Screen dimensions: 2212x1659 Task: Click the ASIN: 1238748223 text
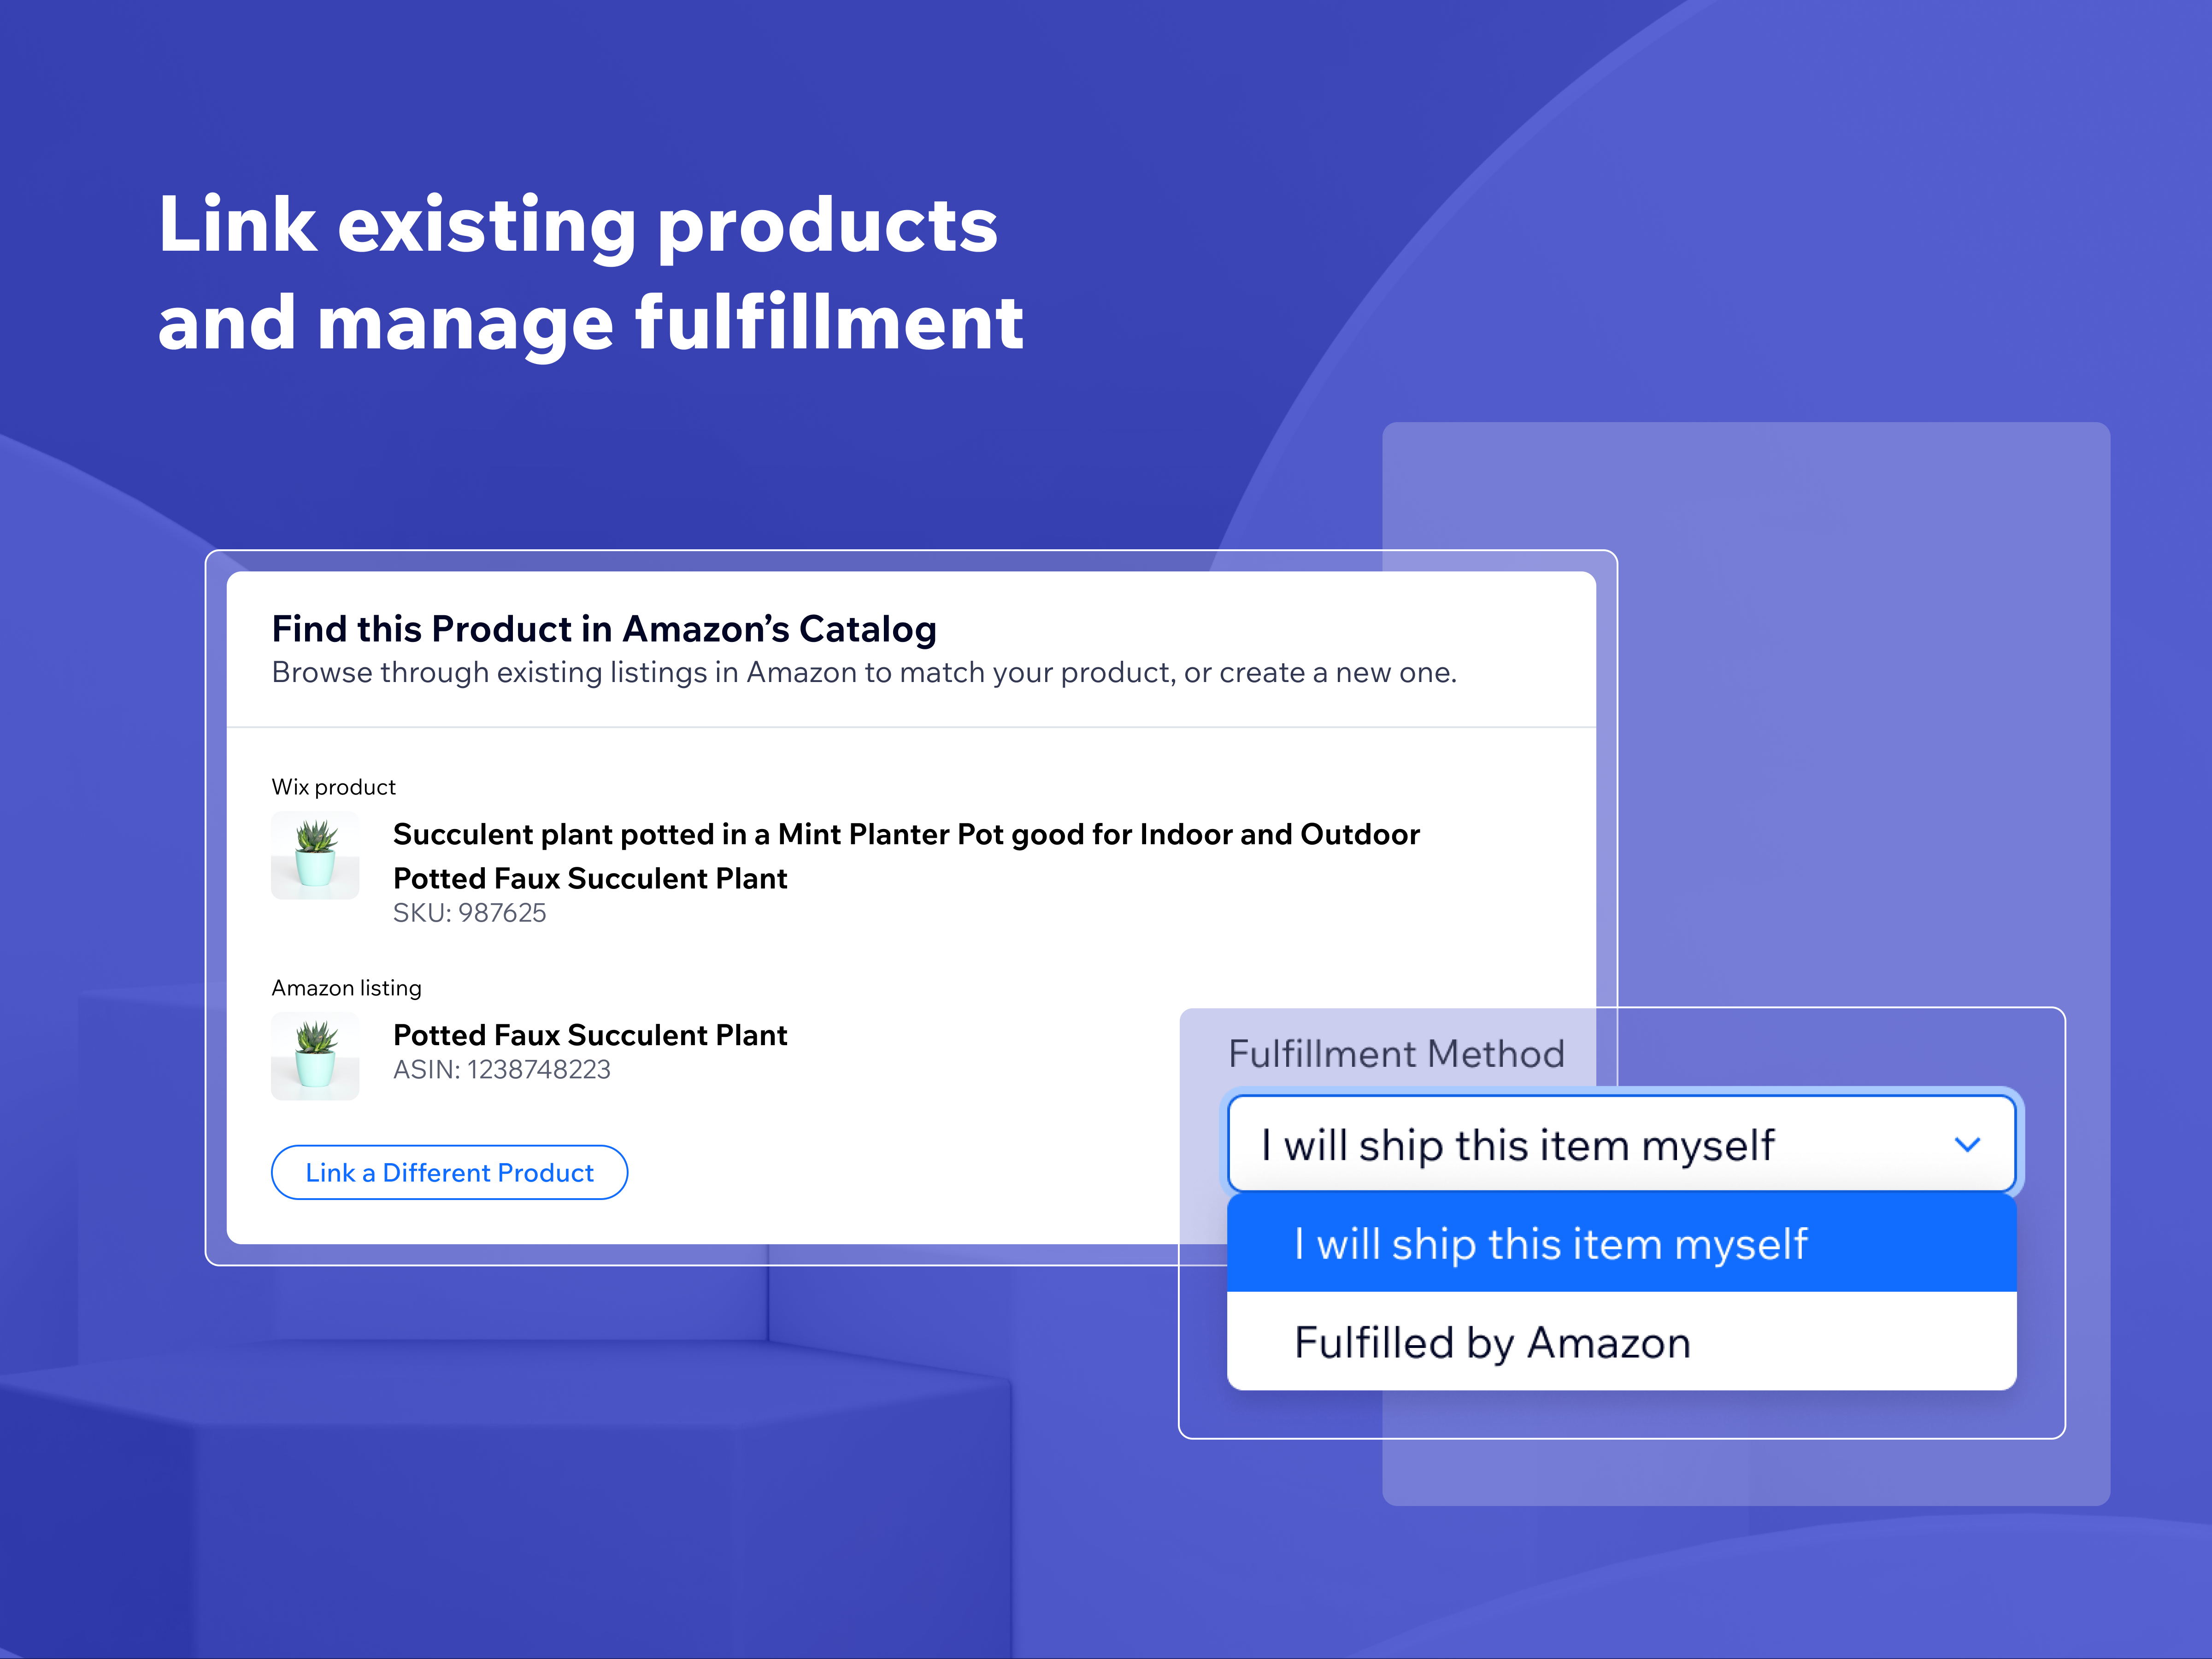[x=501, y=1069]
